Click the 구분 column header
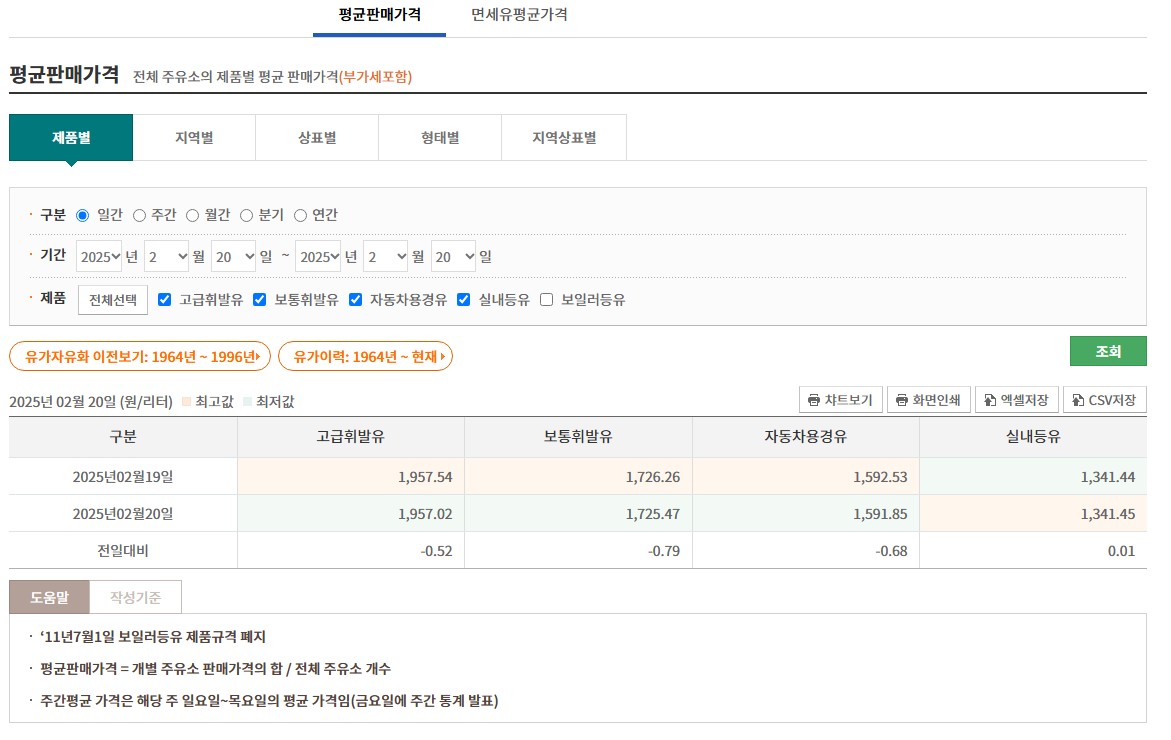 pos(123,437)
